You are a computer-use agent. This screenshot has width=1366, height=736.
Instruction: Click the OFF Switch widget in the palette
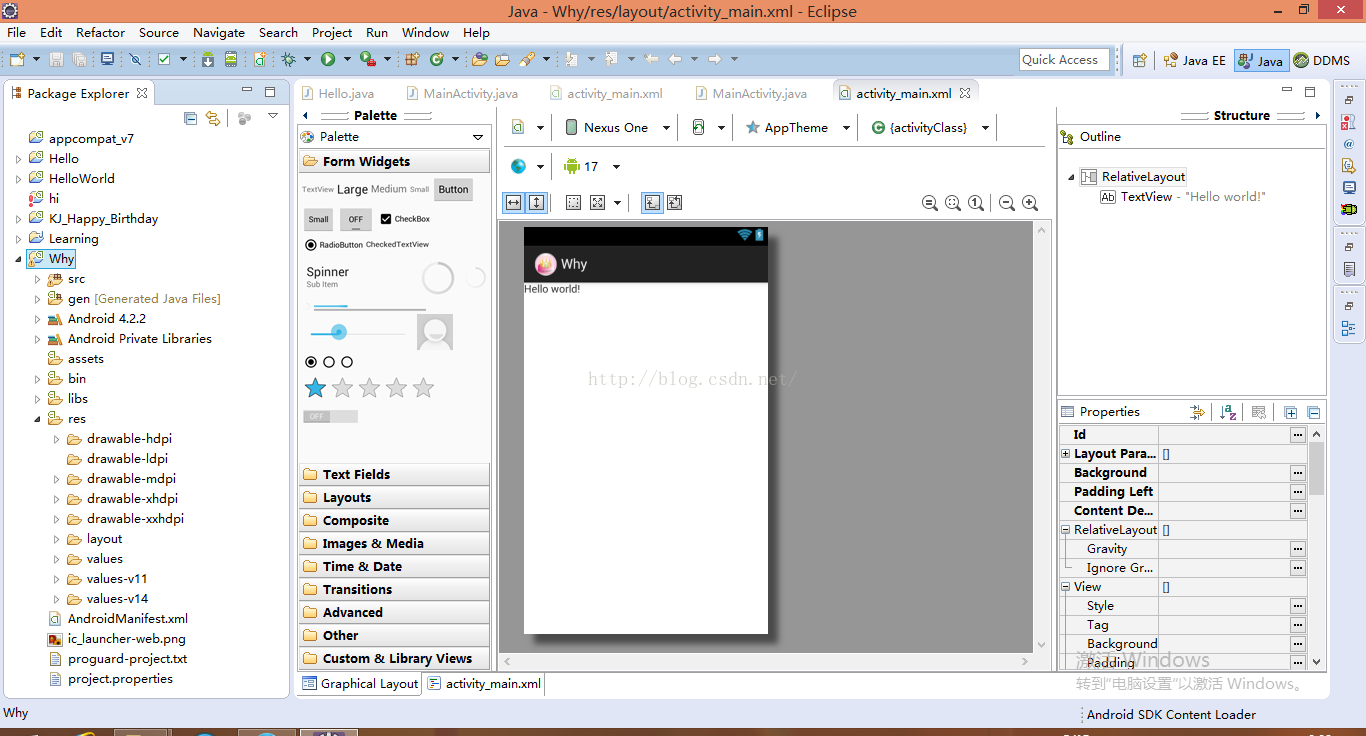click(330, 416)
